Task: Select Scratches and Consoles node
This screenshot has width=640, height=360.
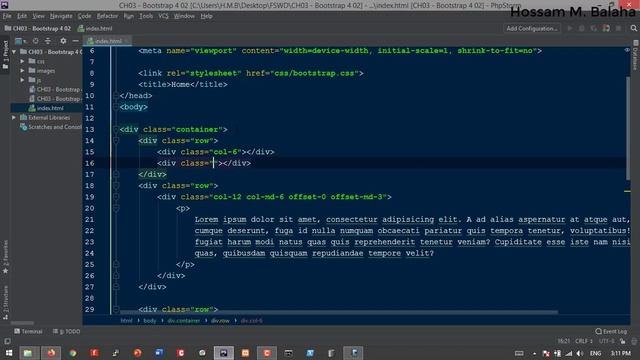Action: pyautogui.click(x=51, y=127)
